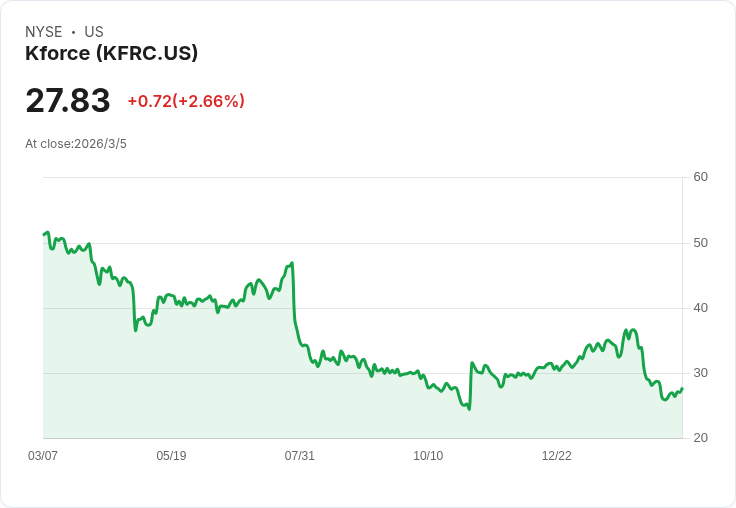Click the 12/22 date on the x-axis
The height and width of the screenshot is (508, 736).
(557, 456)
